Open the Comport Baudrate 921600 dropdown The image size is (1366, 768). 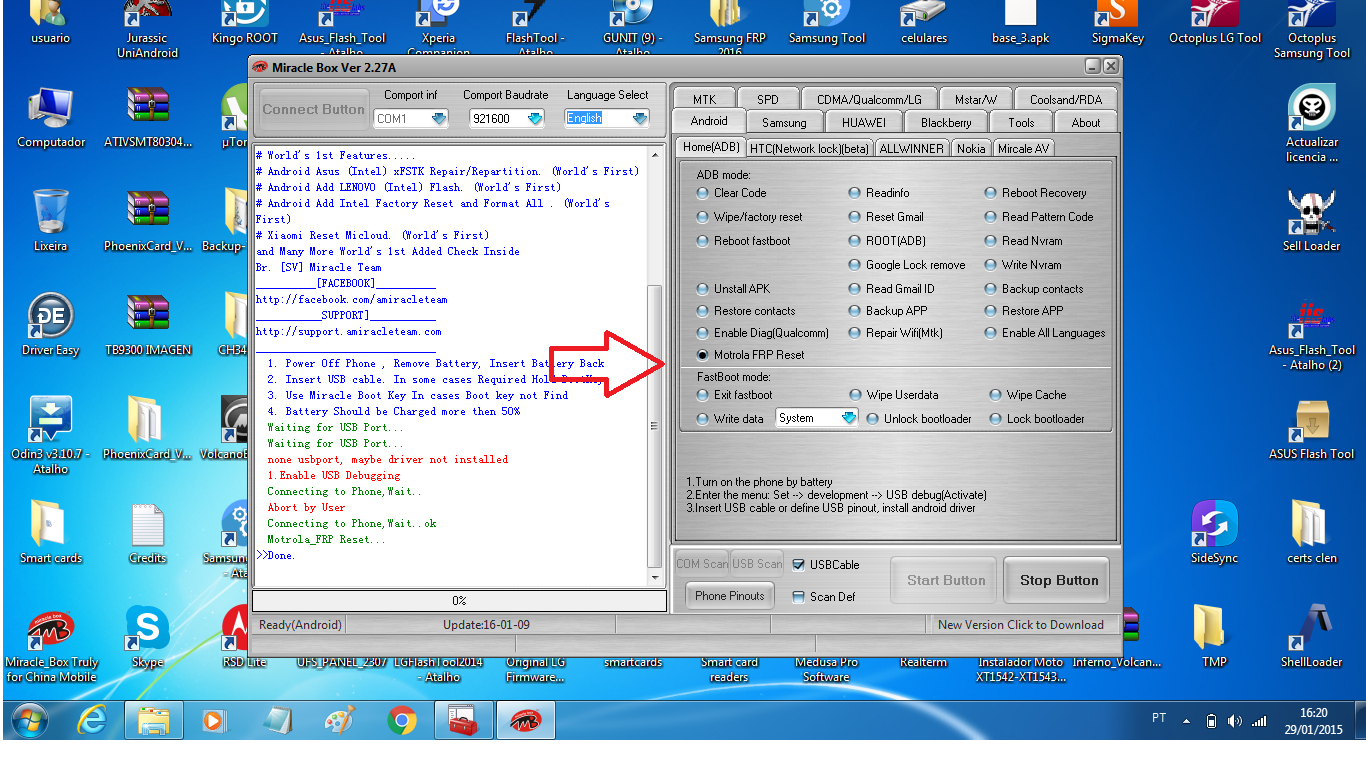pos(507,119)
